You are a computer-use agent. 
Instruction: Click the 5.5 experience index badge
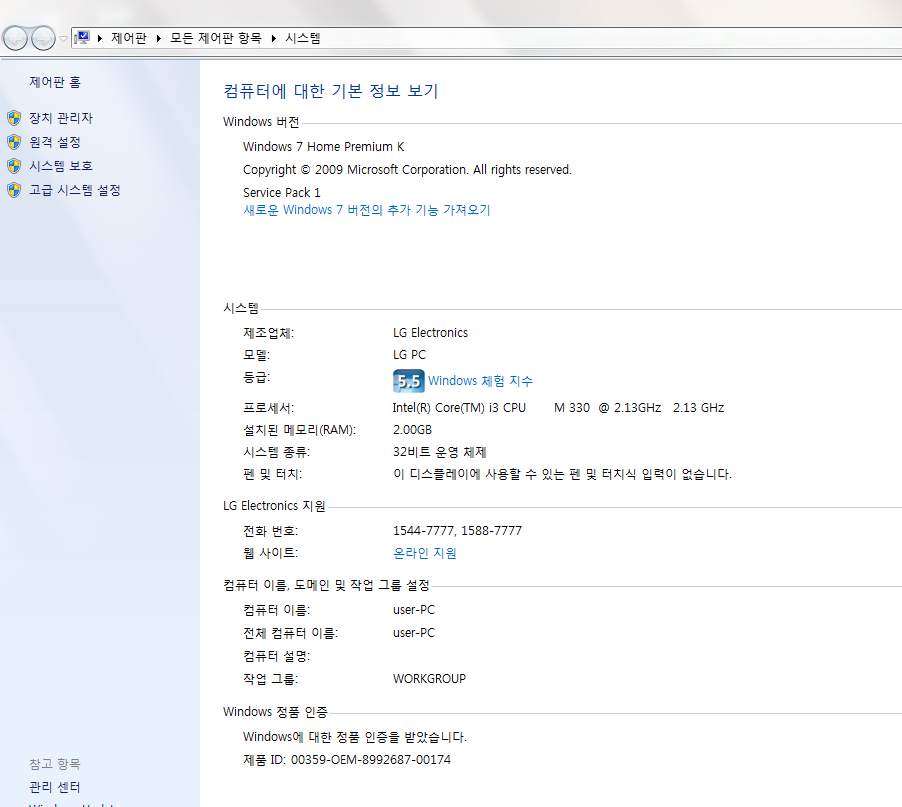coord(409,381)
